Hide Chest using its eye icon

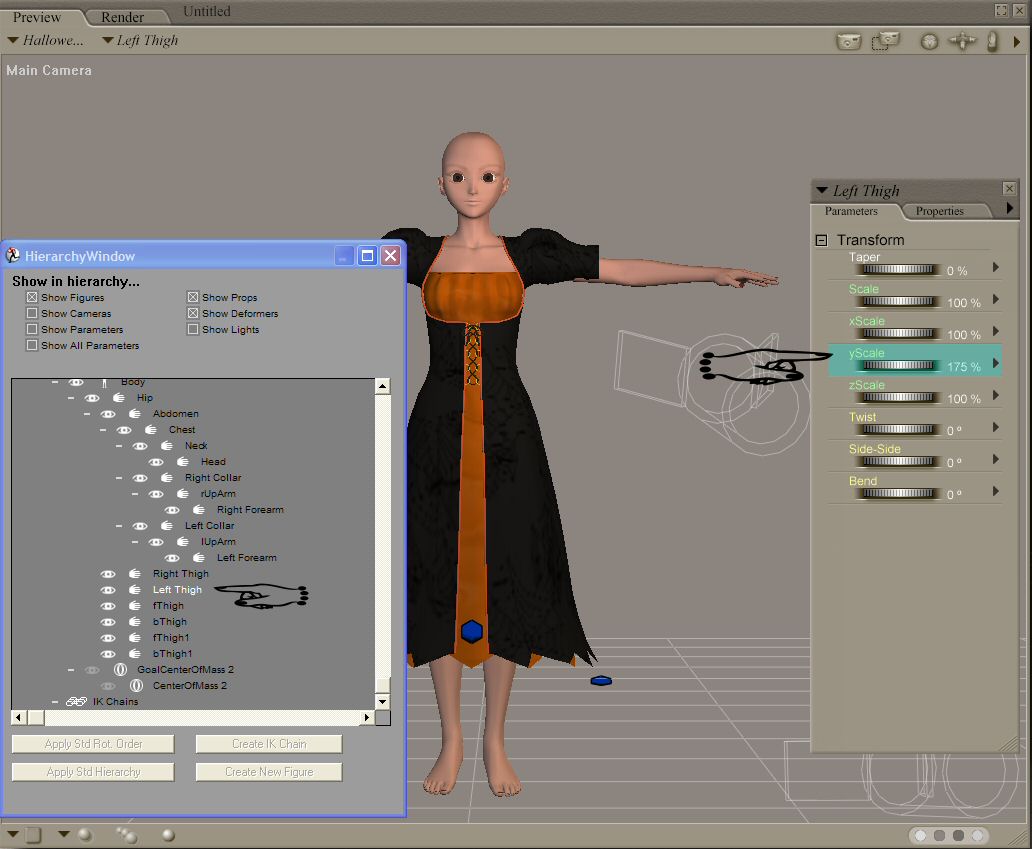coord(124,430)
